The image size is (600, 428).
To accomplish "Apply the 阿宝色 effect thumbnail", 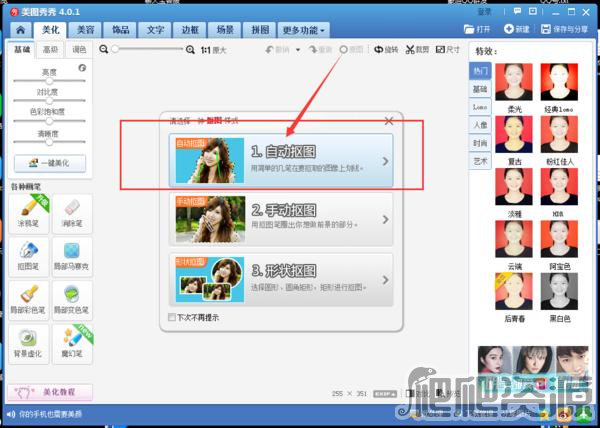I will [x=559, y=239].
